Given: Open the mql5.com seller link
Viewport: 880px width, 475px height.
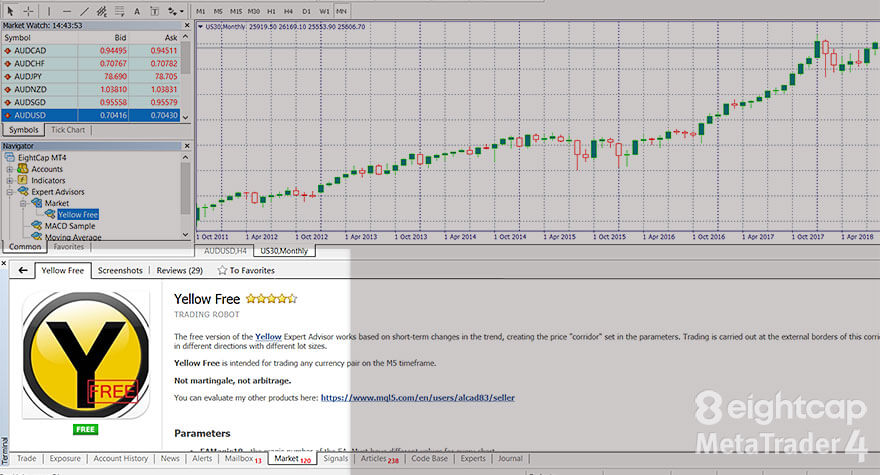Looking at the screenshot, I should 418,398.
